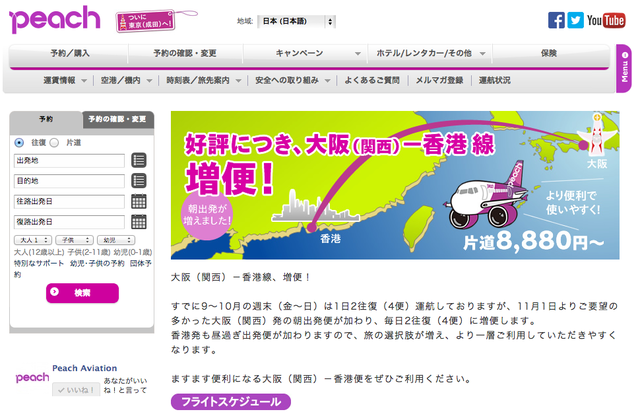Viewport: 640px width, 420px height.
Task: Expand the キャンペーン menu dropdown
Action: click(358, 53)
